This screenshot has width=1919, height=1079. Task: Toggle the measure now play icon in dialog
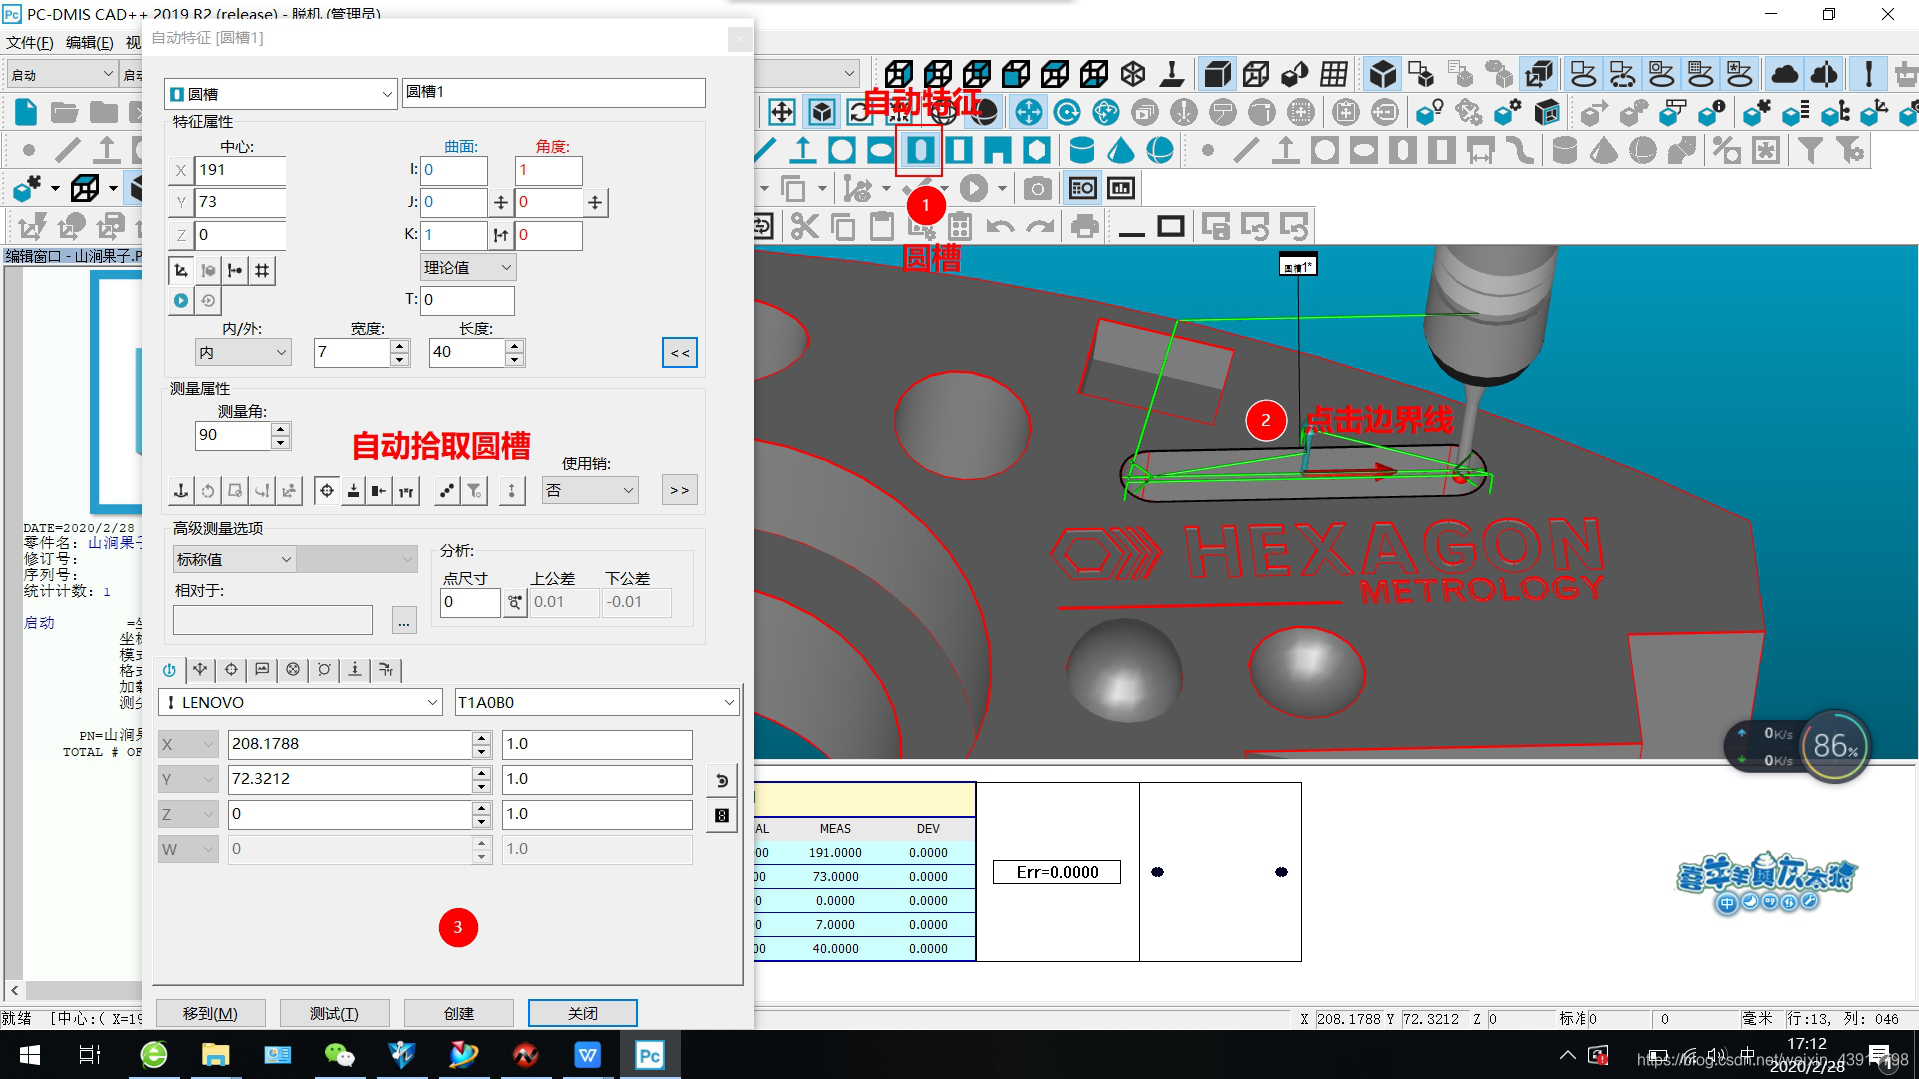(x=181, y=300)
